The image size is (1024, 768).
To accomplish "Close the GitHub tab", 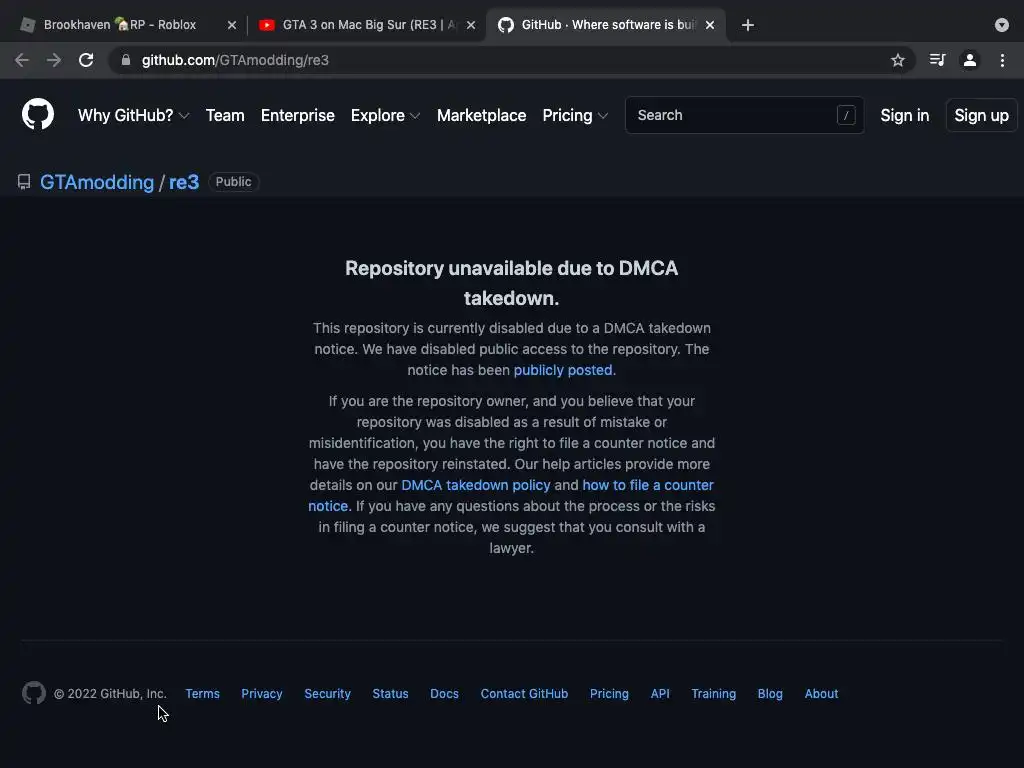I will tap(710, 25).
